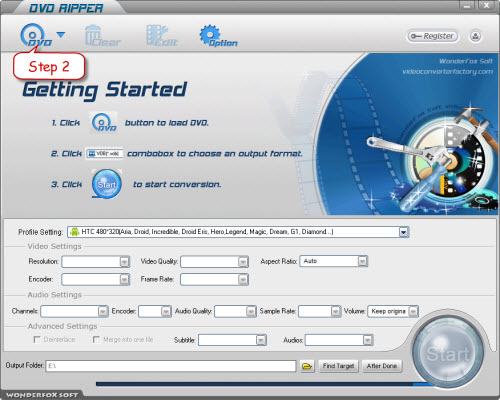The width and height of the screenshot is (500, 400).
Task: Open the DVD button dropdown arrow
Action: [x=61, y=35]
